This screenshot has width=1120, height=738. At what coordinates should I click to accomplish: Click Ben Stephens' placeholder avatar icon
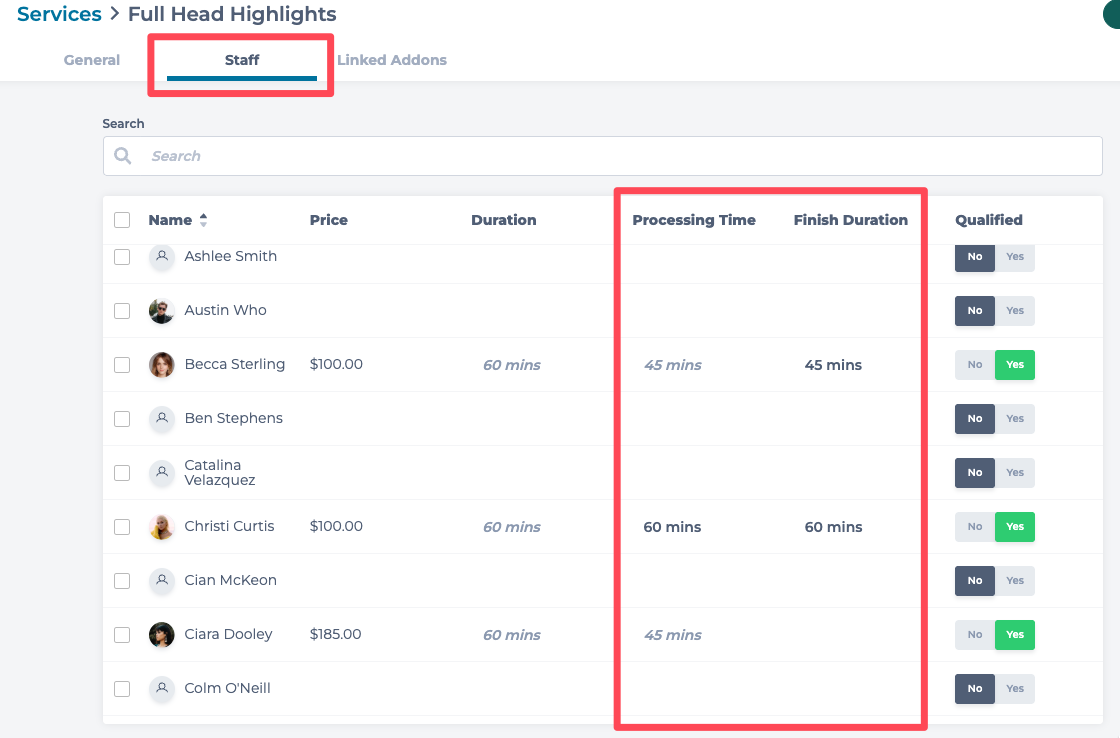pyautogui.click(x=161, y=419)
